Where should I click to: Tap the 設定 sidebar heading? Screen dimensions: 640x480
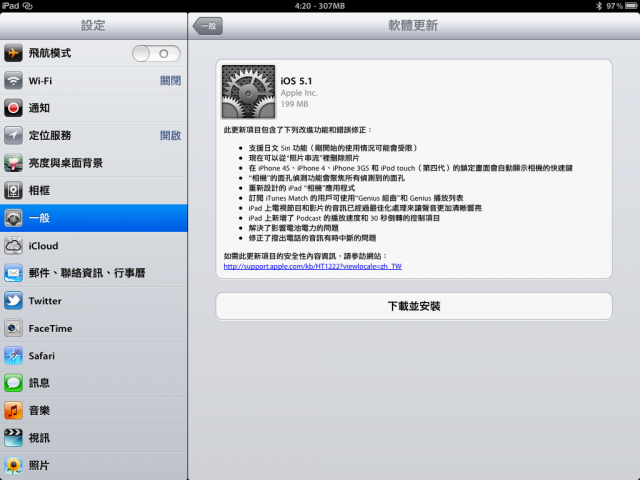[x=93, y=25]
